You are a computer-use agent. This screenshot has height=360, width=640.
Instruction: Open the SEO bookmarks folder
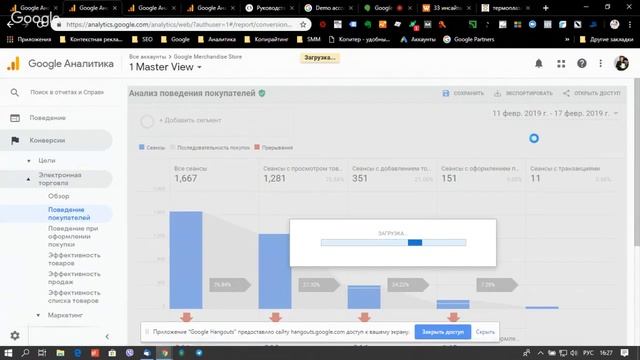[142, 40]
